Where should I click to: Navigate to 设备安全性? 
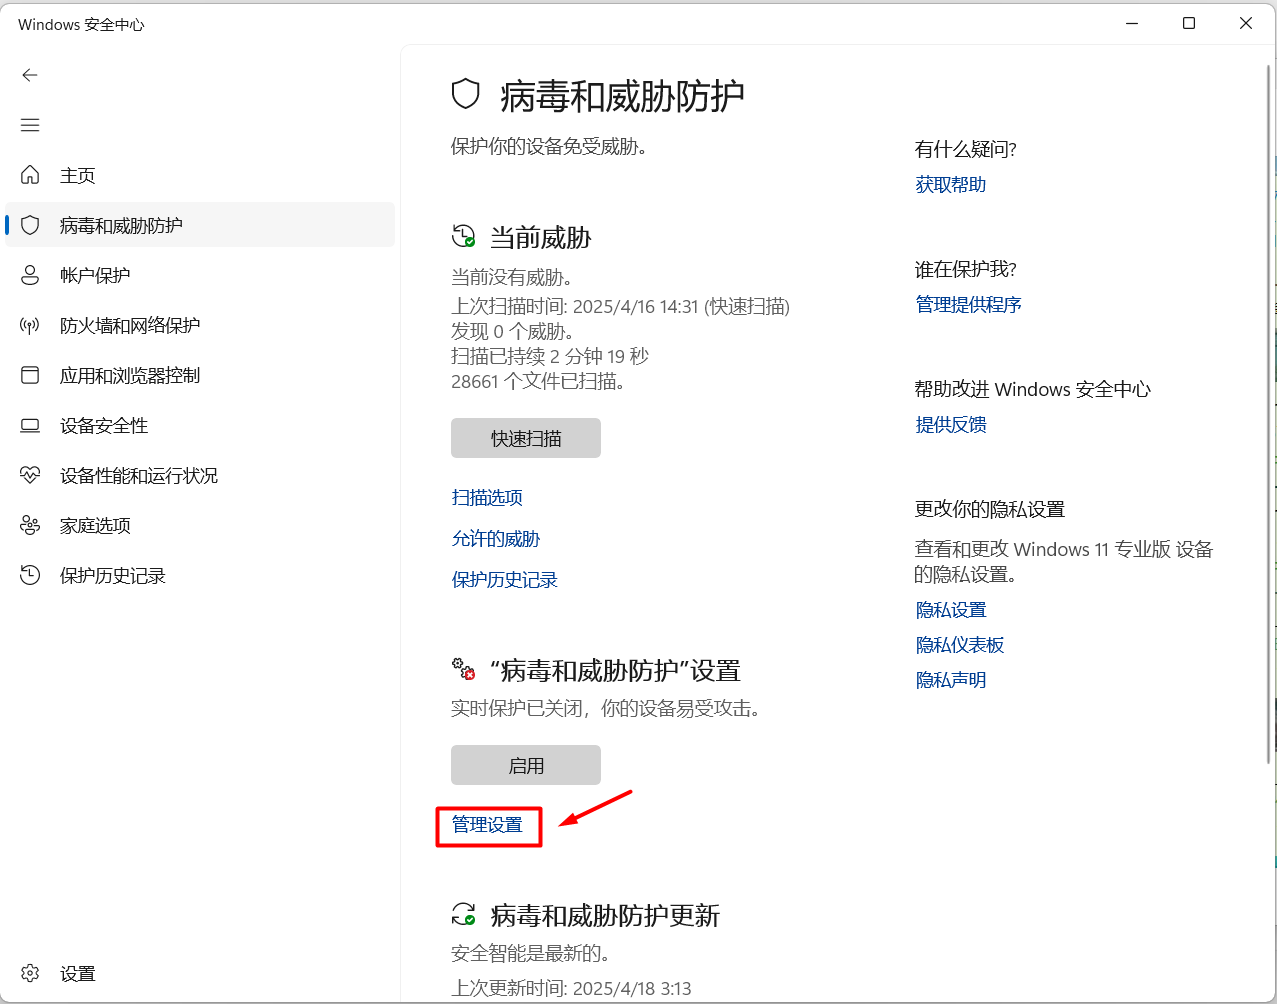coord(200,425)
